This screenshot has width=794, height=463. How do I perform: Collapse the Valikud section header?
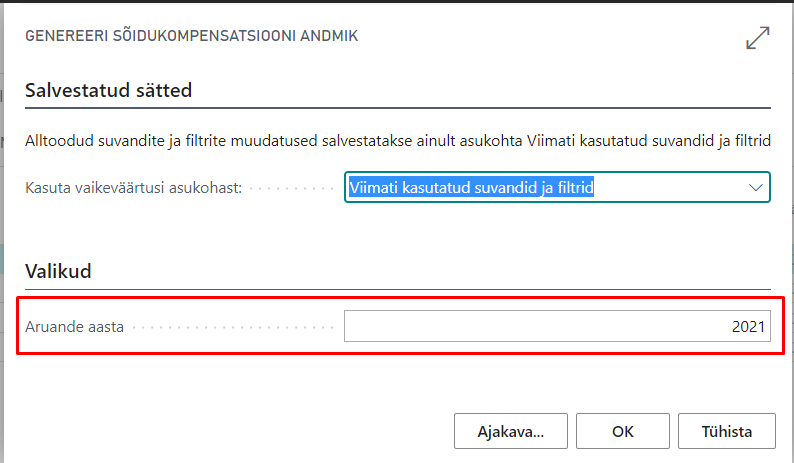point(62,271)
